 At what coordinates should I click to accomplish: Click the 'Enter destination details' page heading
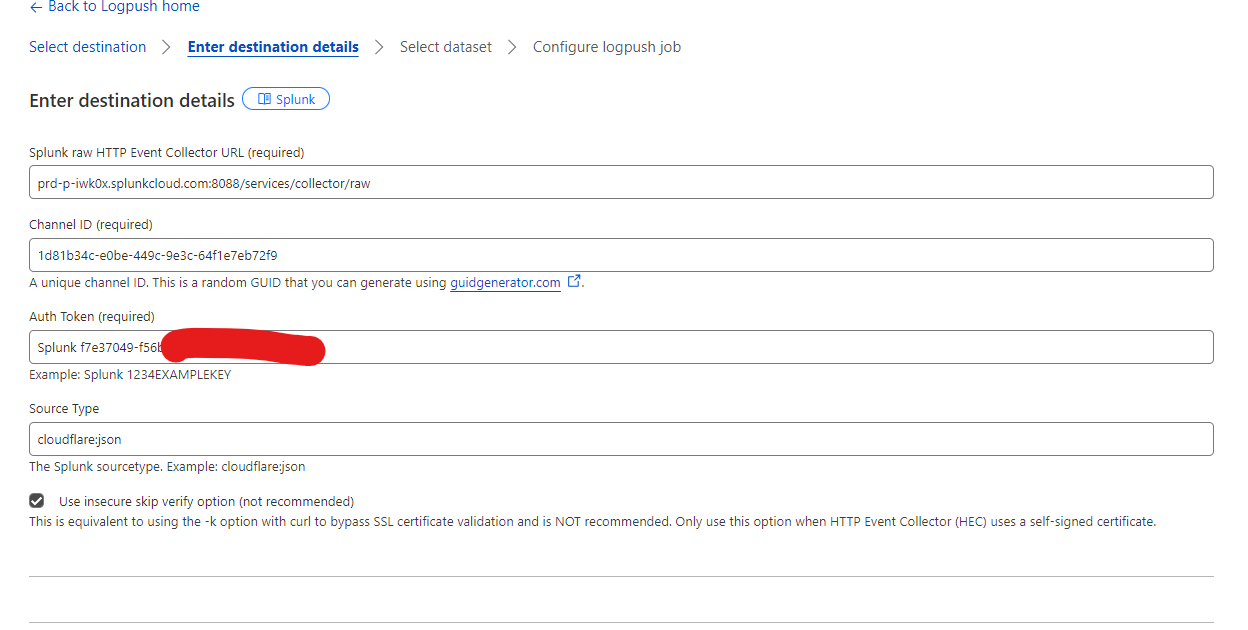pyautogui.click(x=132, y=100)
